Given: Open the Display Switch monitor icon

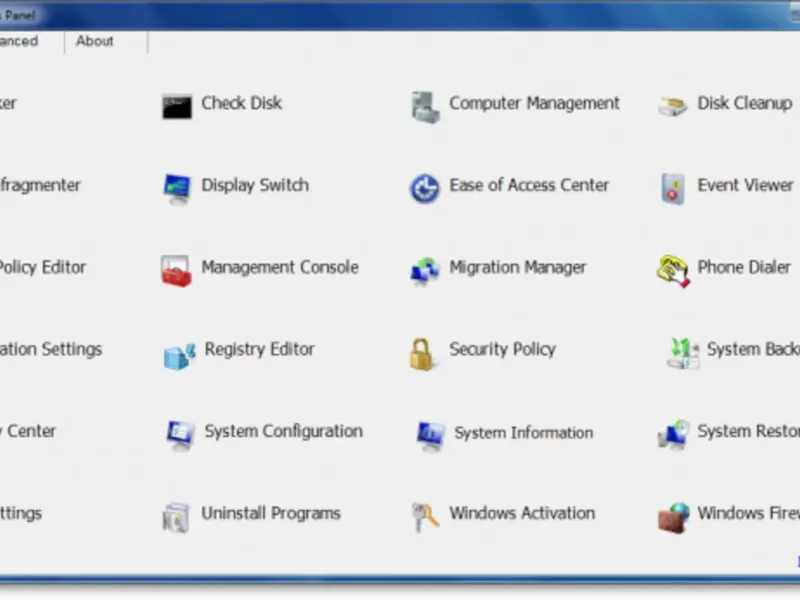Looking at the screenshot, I should click(x=177, y=189).
